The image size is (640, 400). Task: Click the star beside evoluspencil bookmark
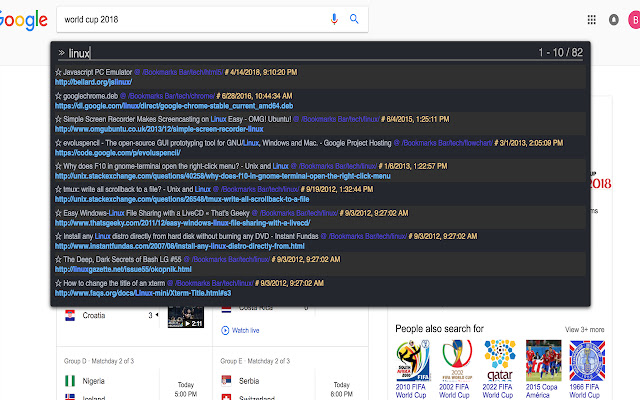click(58, 143)
